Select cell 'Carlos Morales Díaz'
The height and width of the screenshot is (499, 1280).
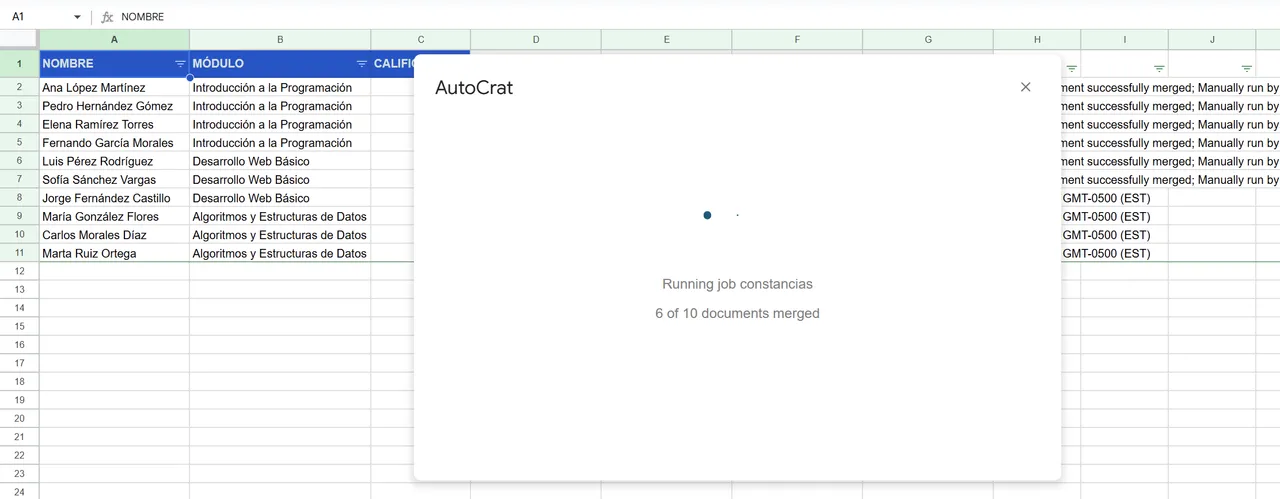(x=114, y=235)
